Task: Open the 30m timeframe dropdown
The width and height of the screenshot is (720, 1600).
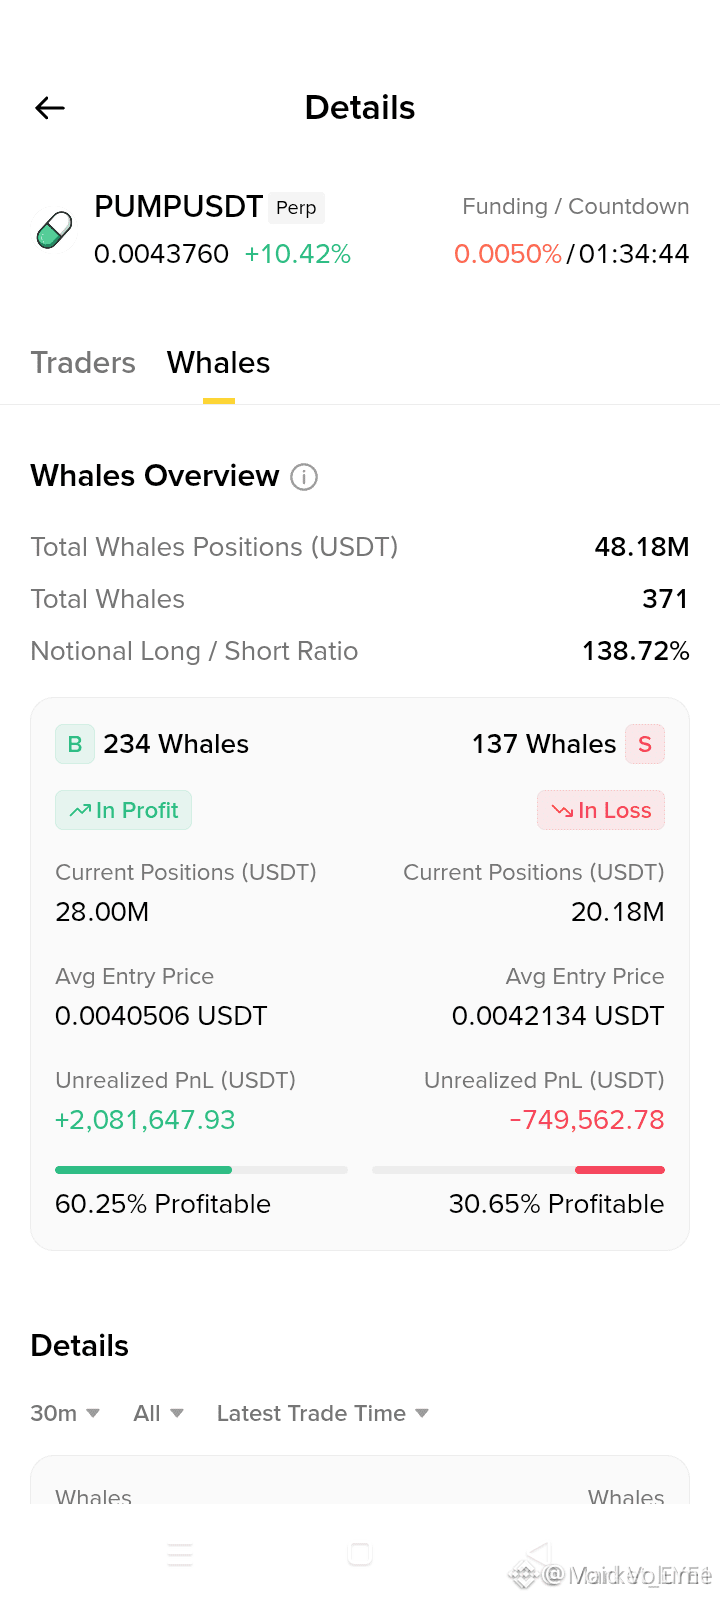Action: pyautogui.click(x=65, y=1413)
